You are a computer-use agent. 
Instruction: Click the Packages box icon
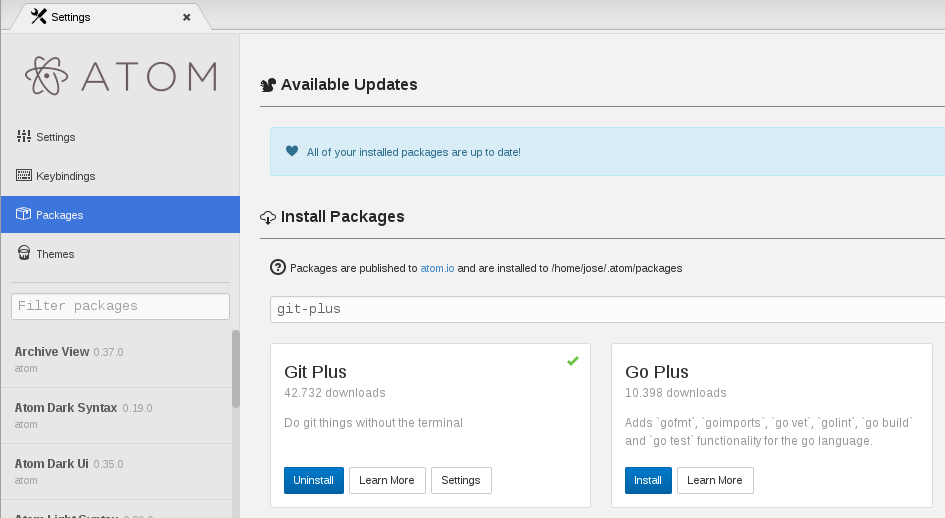click(x=24, y=214)
